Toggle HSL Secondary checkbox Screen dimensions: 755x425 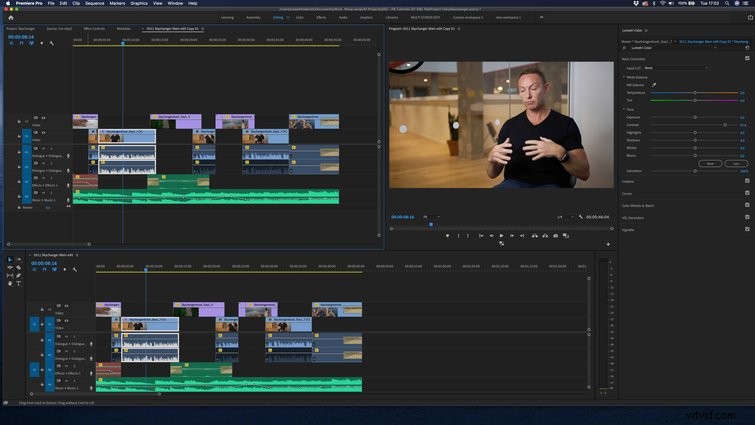click(747, 217)
